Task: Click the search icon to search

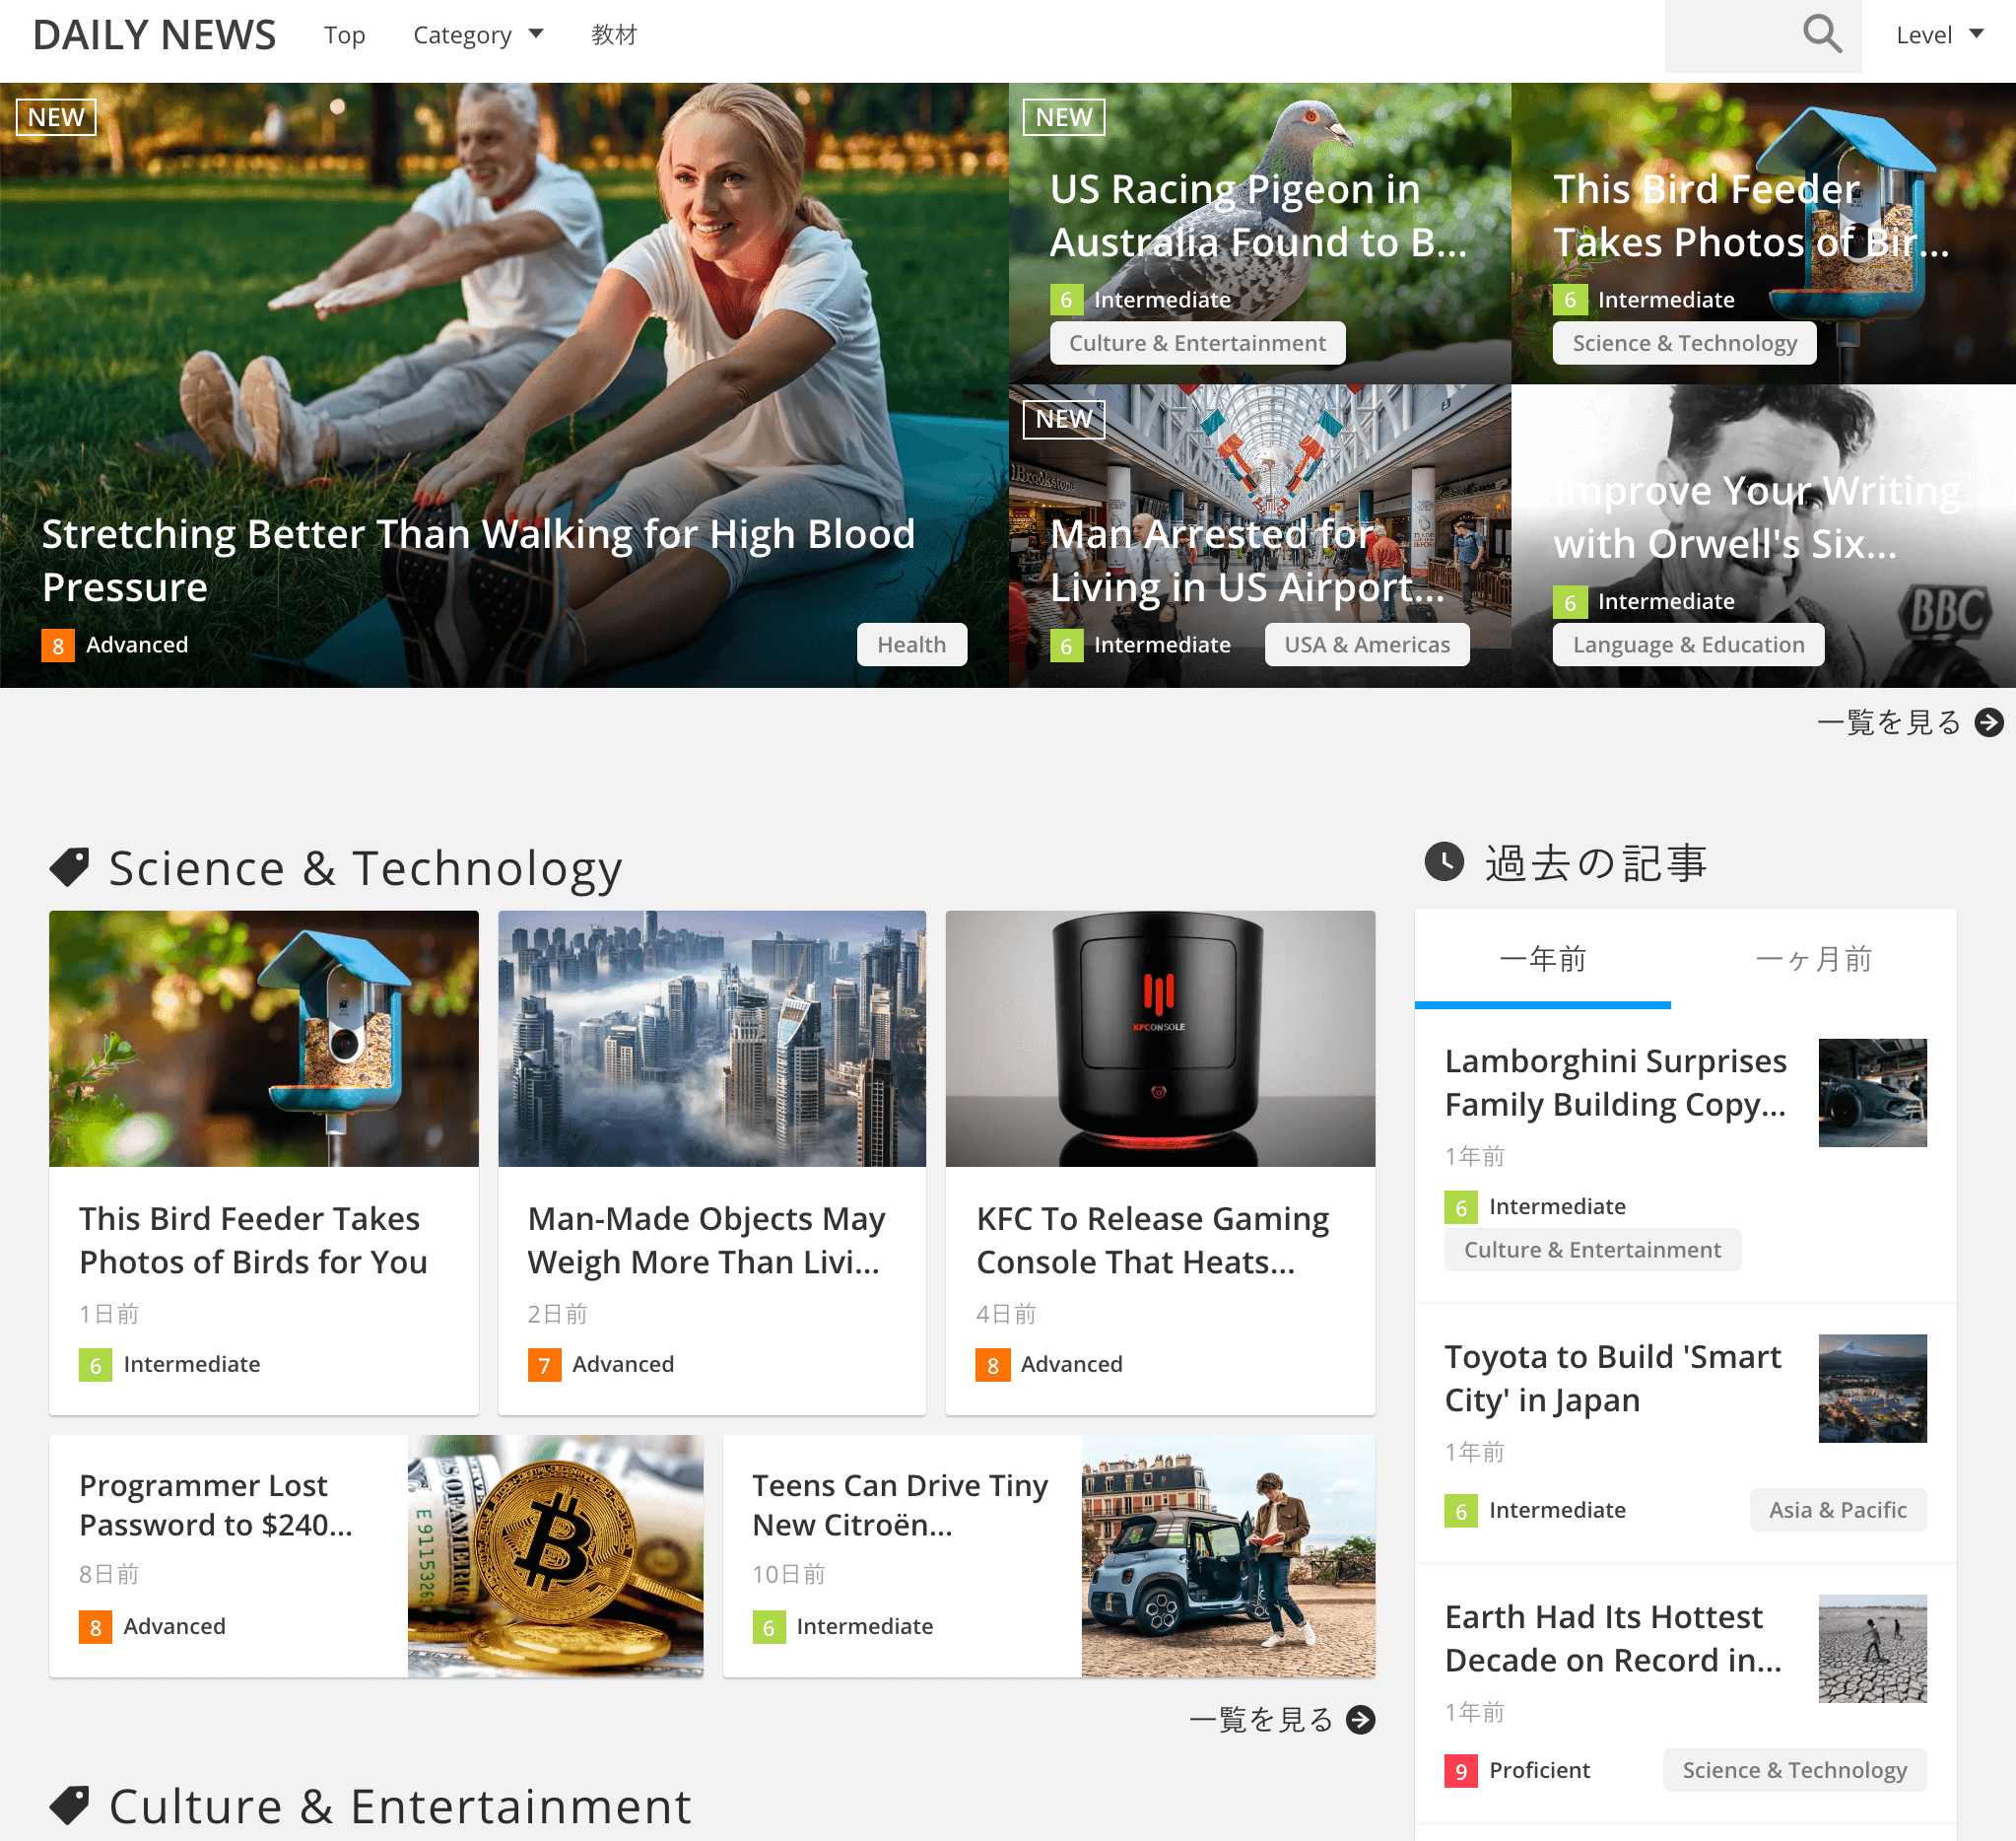Action: [x=1823, y=35]
